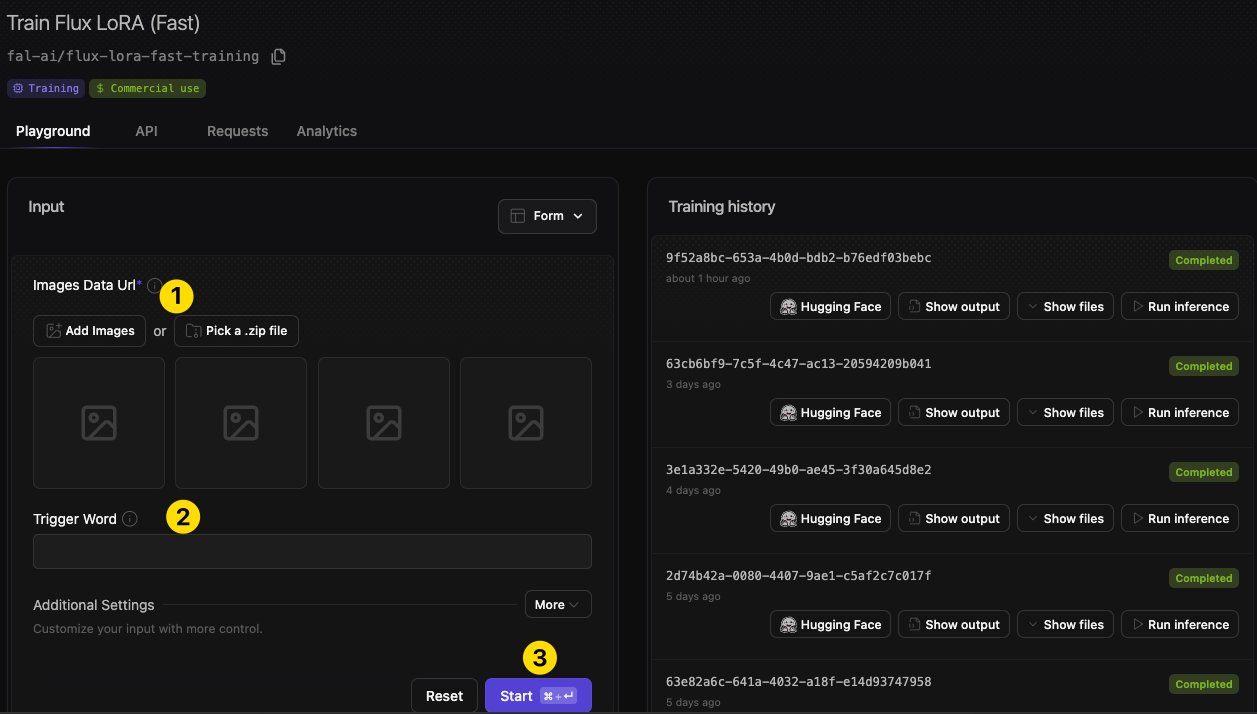
Task: Click the 'about 1 hour ago' timestamp
Action: coord(708,278)
